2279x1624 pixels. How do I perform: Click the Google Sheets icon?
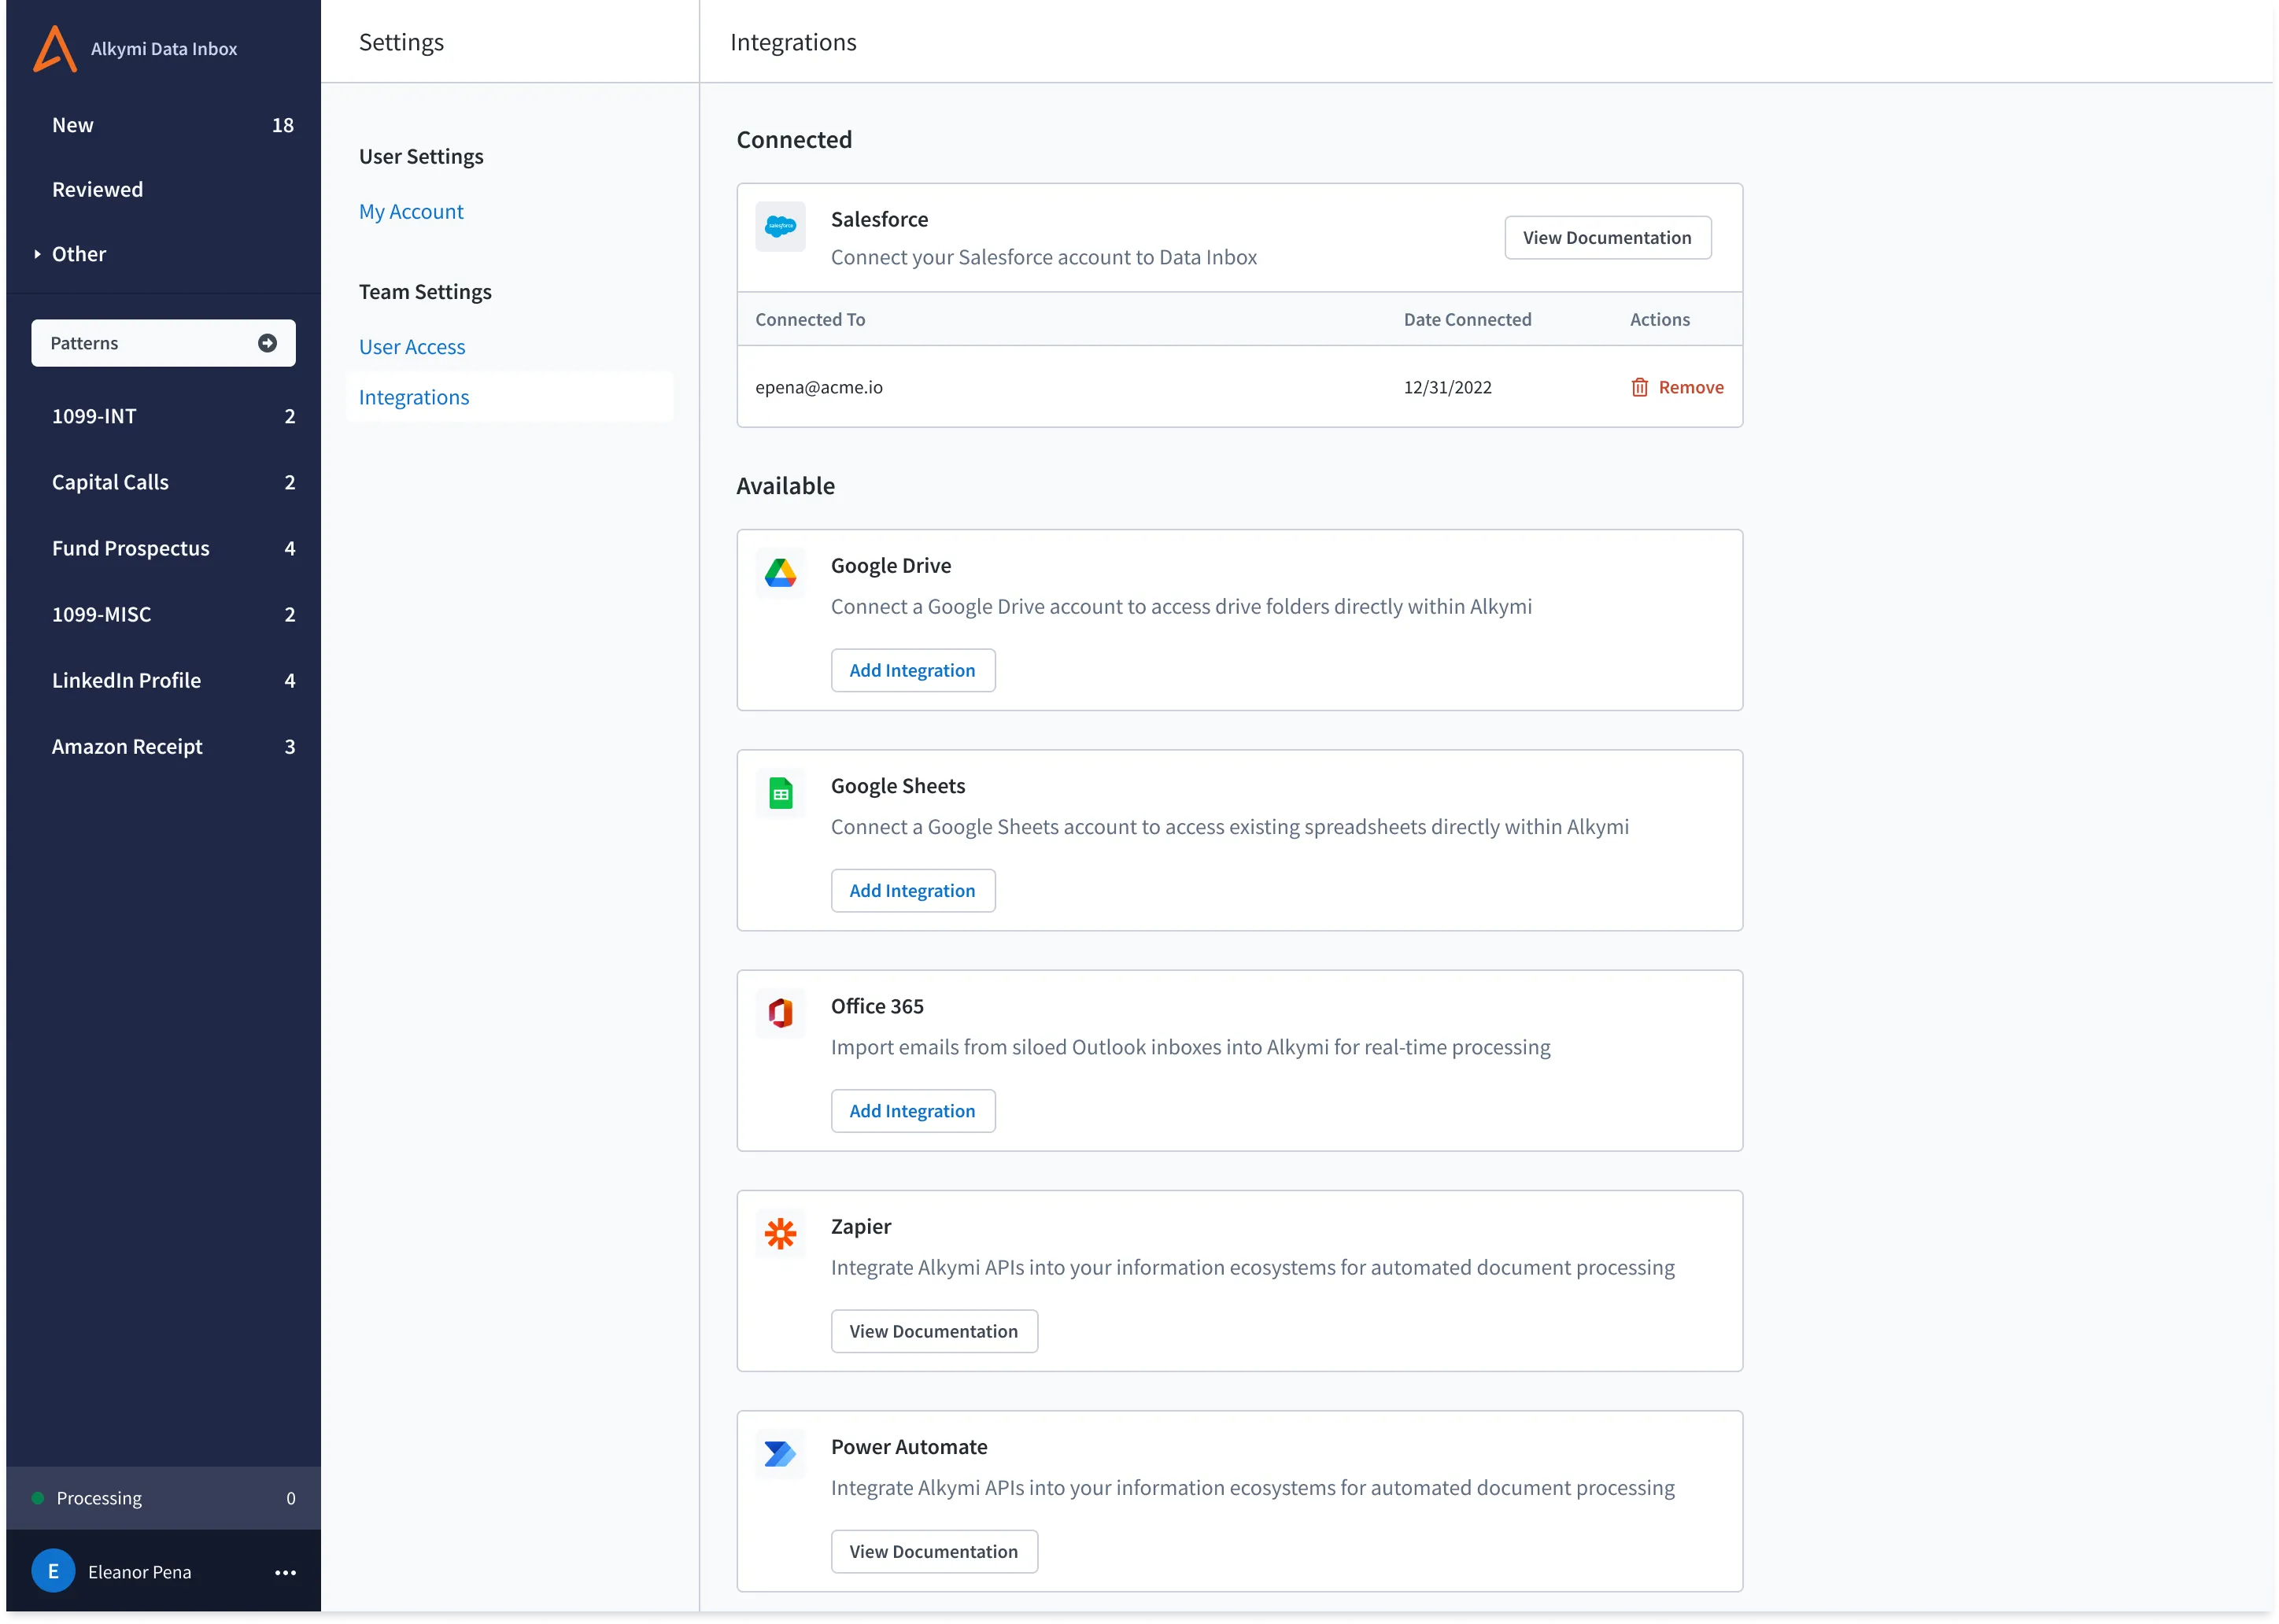[x=780, y=794]
